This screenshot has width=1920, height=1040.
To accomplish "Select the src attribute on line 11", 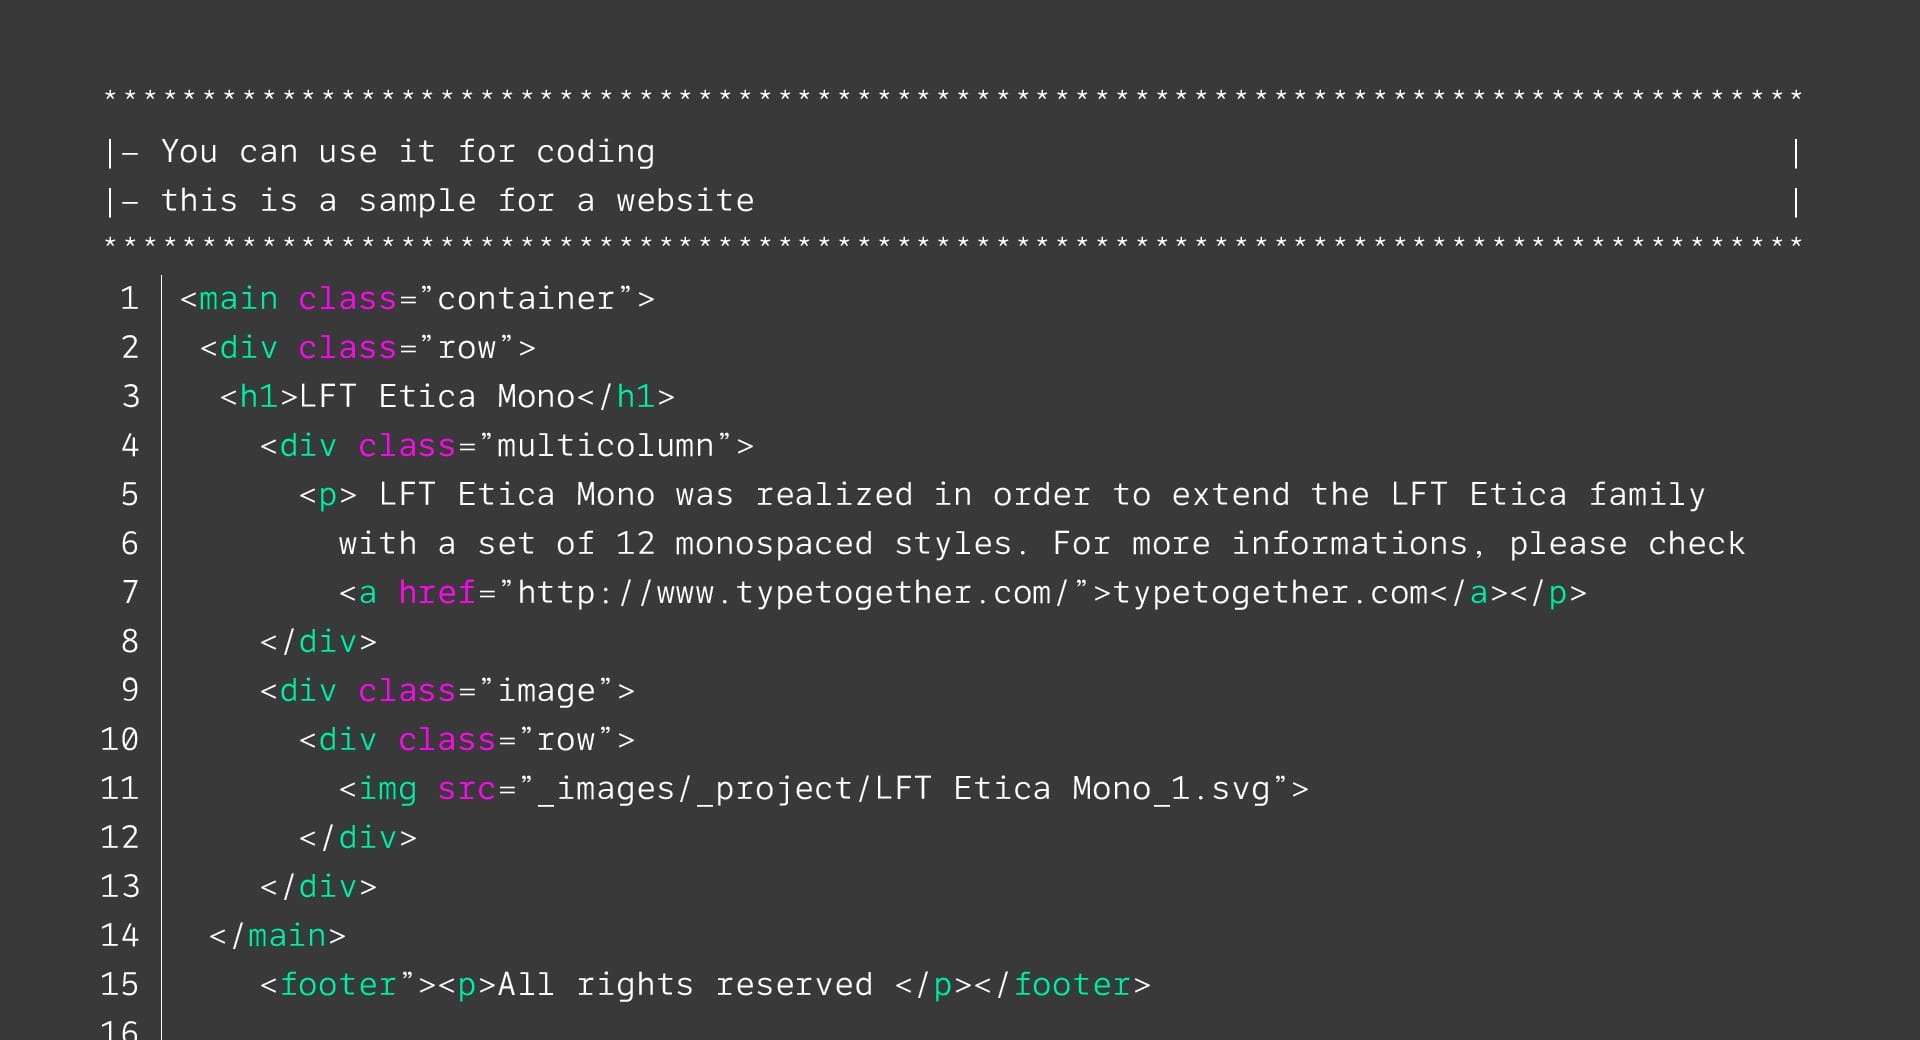I will [466, 788].
